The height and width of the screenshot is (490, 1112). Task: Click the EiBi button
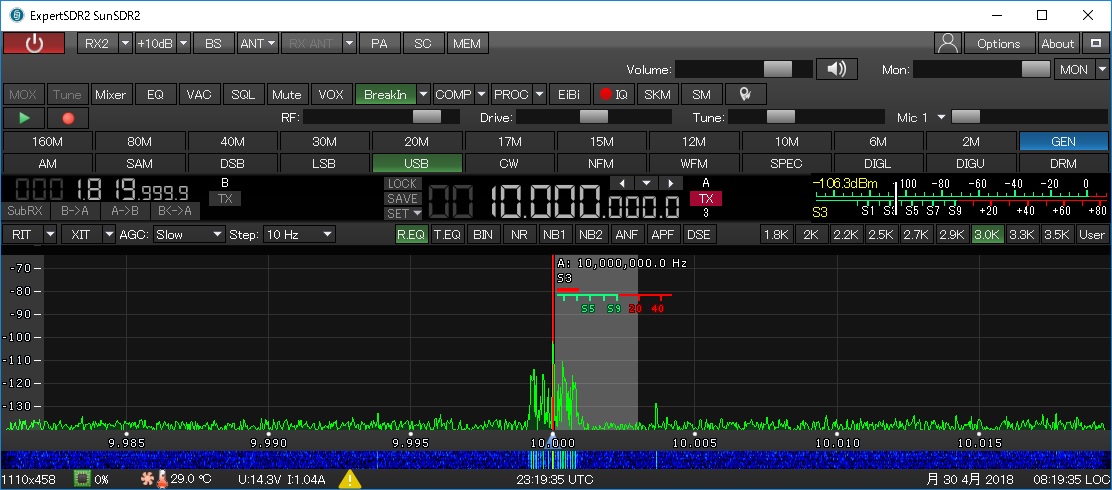[569, 94]
